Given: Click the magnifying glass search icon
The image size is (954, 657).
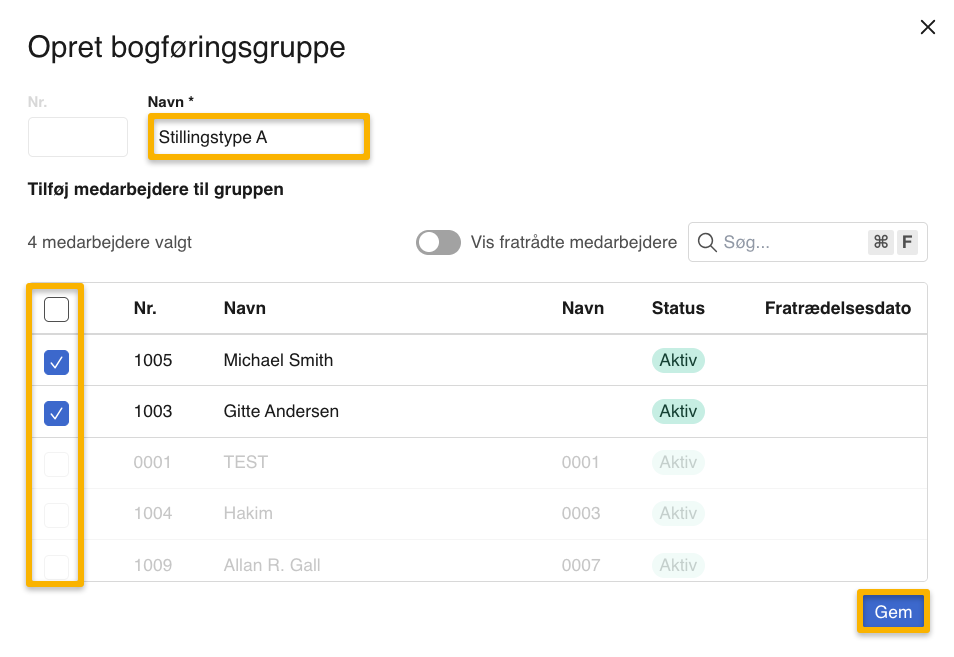Looking at the screenshot, I should click(707, 242).
